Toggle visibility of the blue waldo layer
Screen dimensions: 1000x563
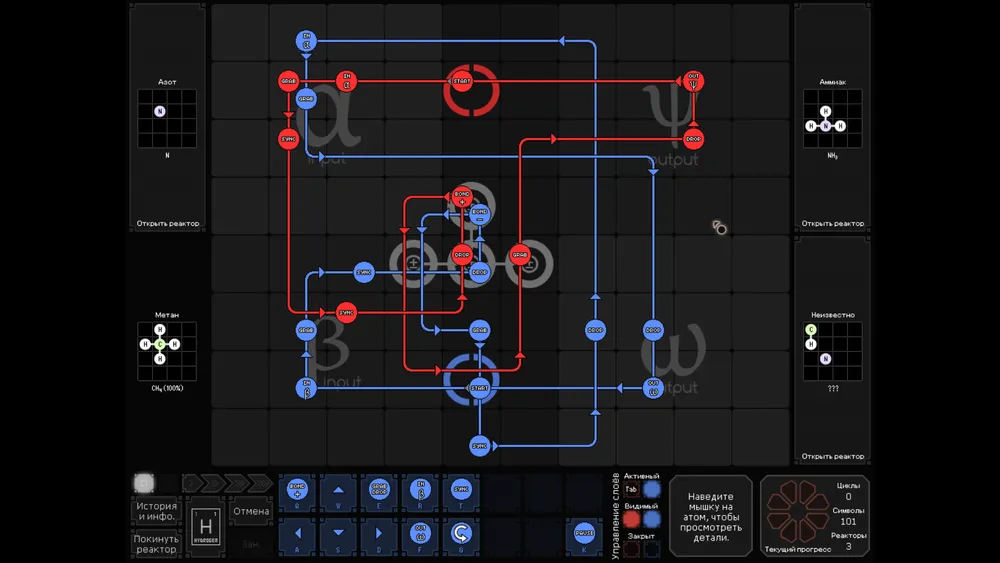(x=652, y=519)
